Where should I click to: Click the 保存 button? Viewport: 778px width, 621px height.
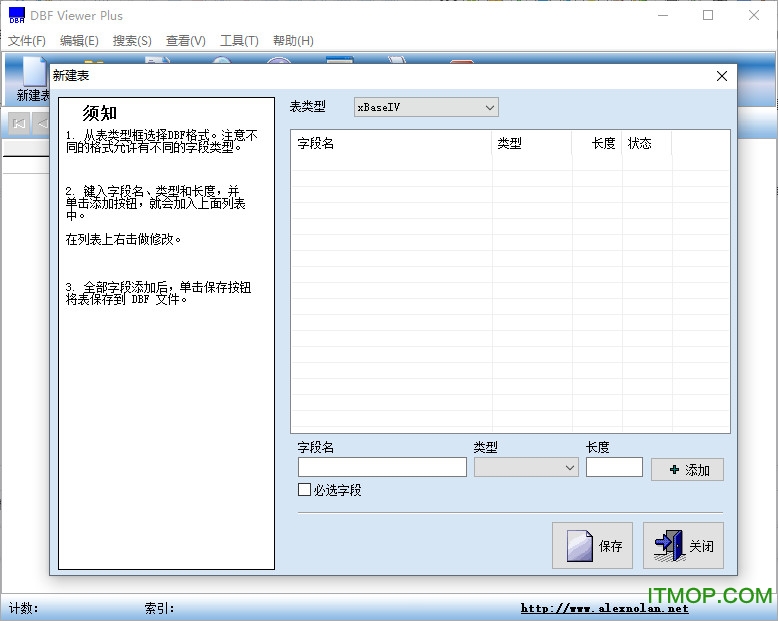coord(592,546)
